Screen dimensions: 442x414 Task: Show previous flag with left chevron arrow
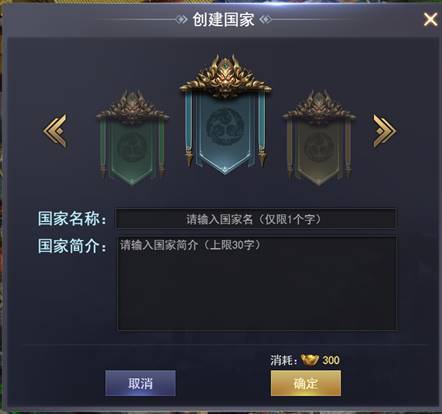click(x=55, y=130)
